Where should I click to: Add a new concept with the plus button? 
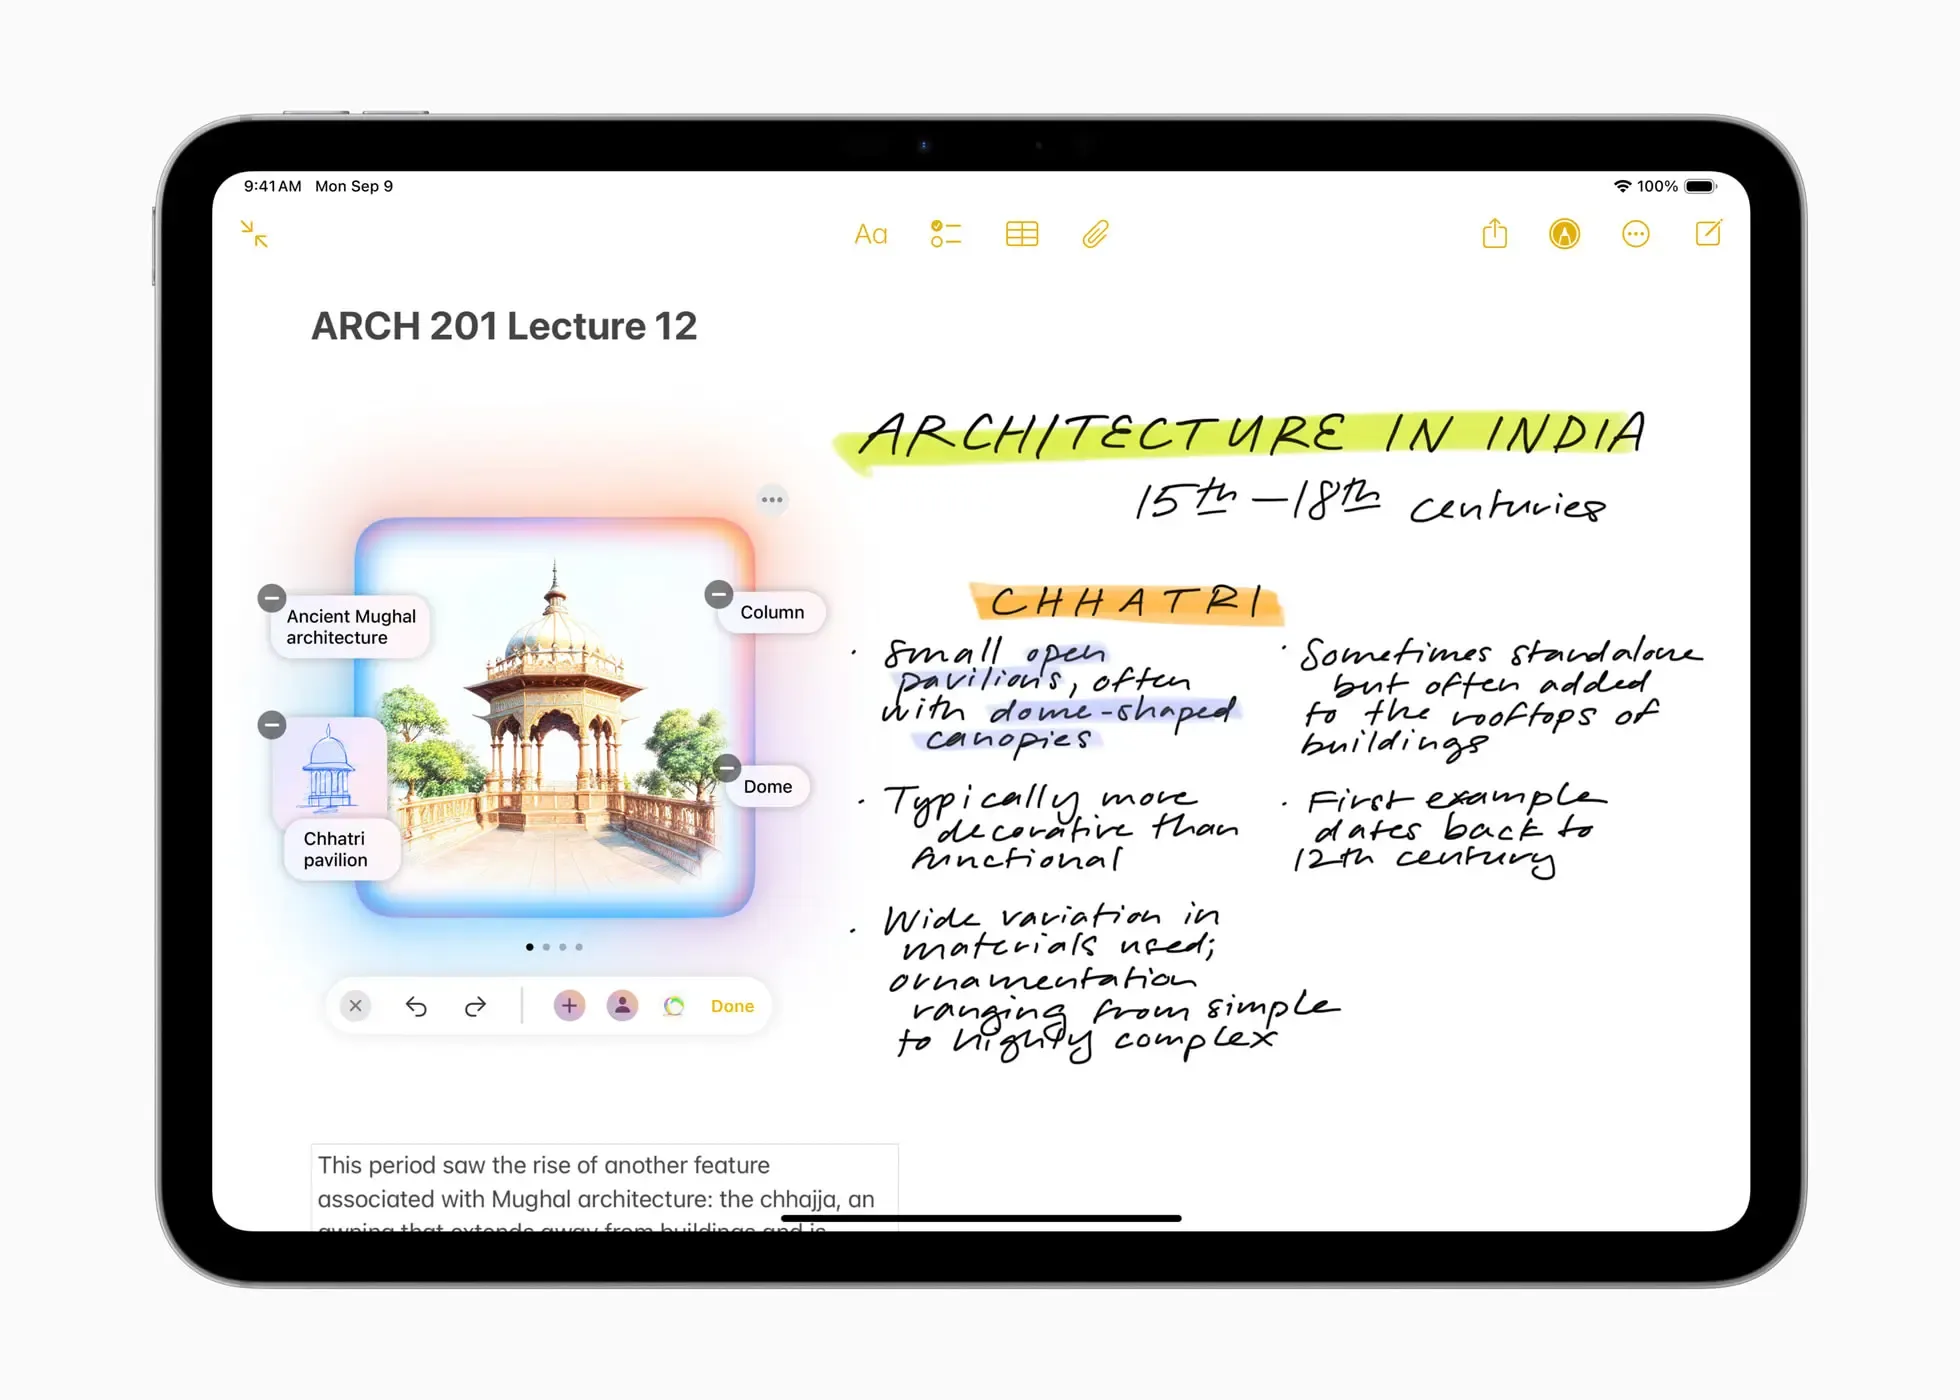click(x=569, y=1005)
